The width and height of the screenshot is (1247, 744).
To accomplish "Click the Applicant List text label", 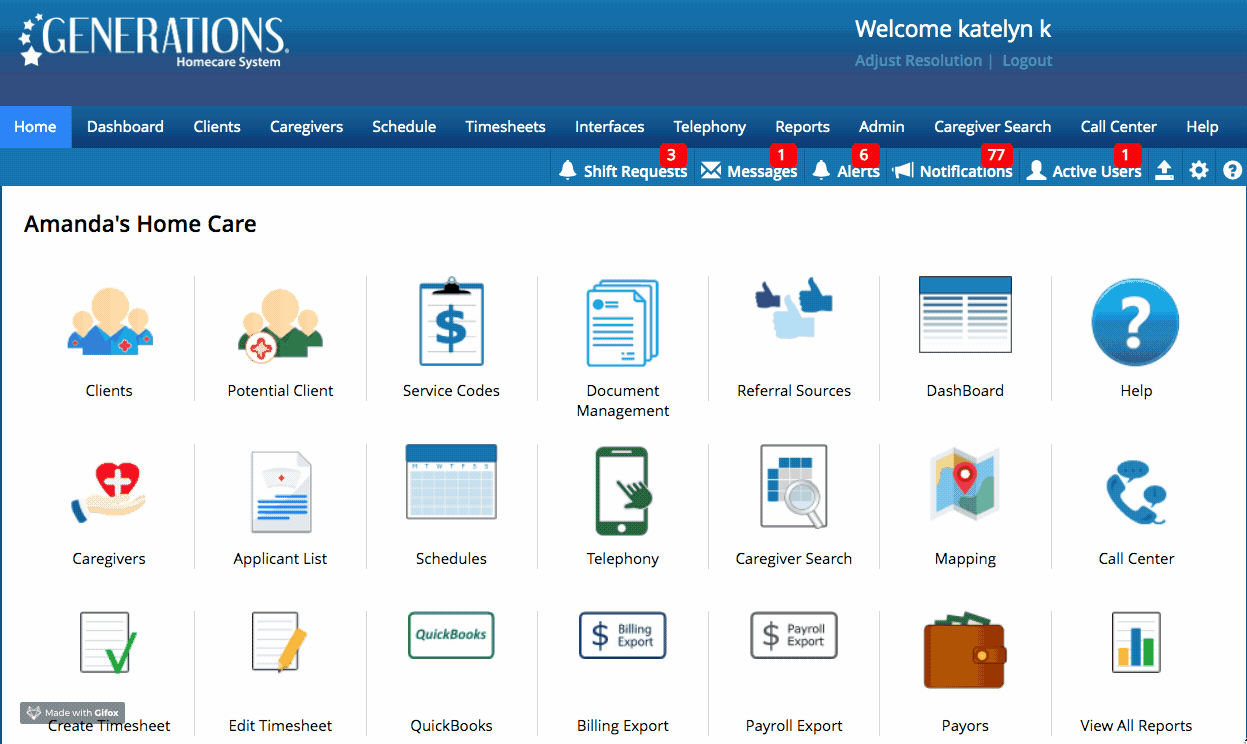I will [x=280, y=559].
